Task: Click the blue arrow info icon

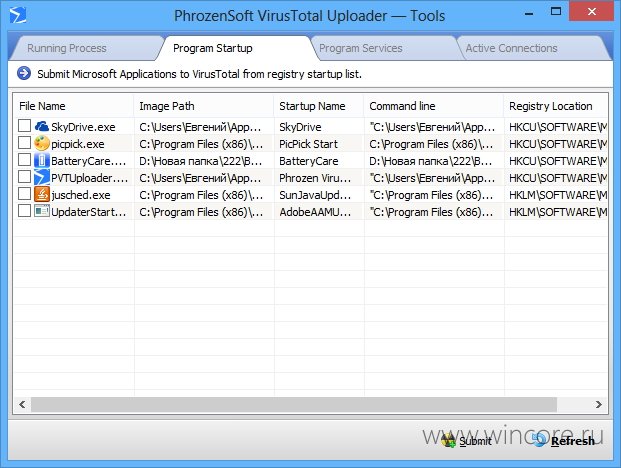Action: point(24,73)
